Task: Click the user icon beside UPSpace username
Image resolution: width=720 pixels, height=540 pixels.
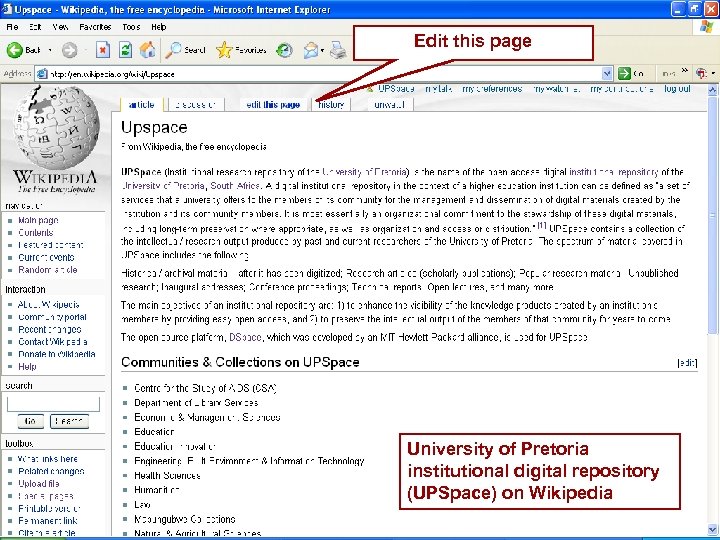Action: [x=370, y=89]
